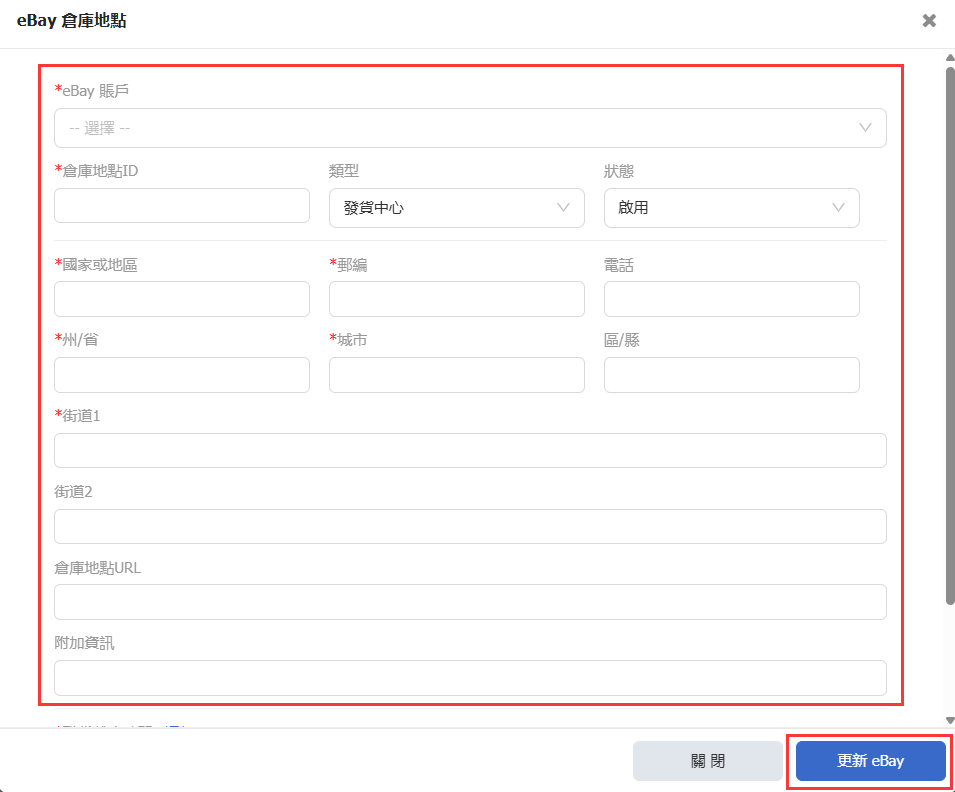Expand the 類型 dropdown showing 發貨中心
Viewport: 955px width, 792px height.
456,208
